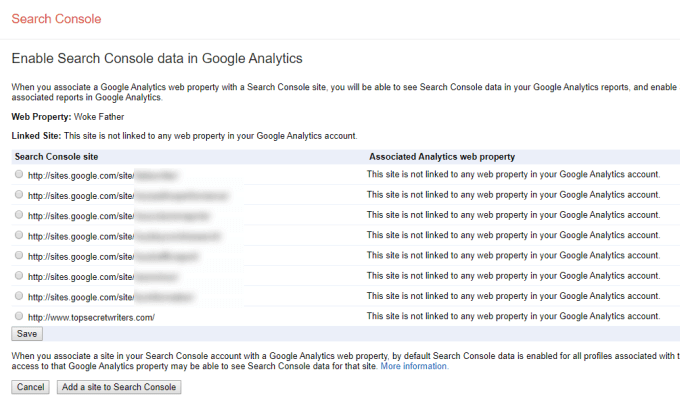Click the Enable Search Console data heading
Image resolution: width=680 pixels, height=401 pixels.
[156, 59]
